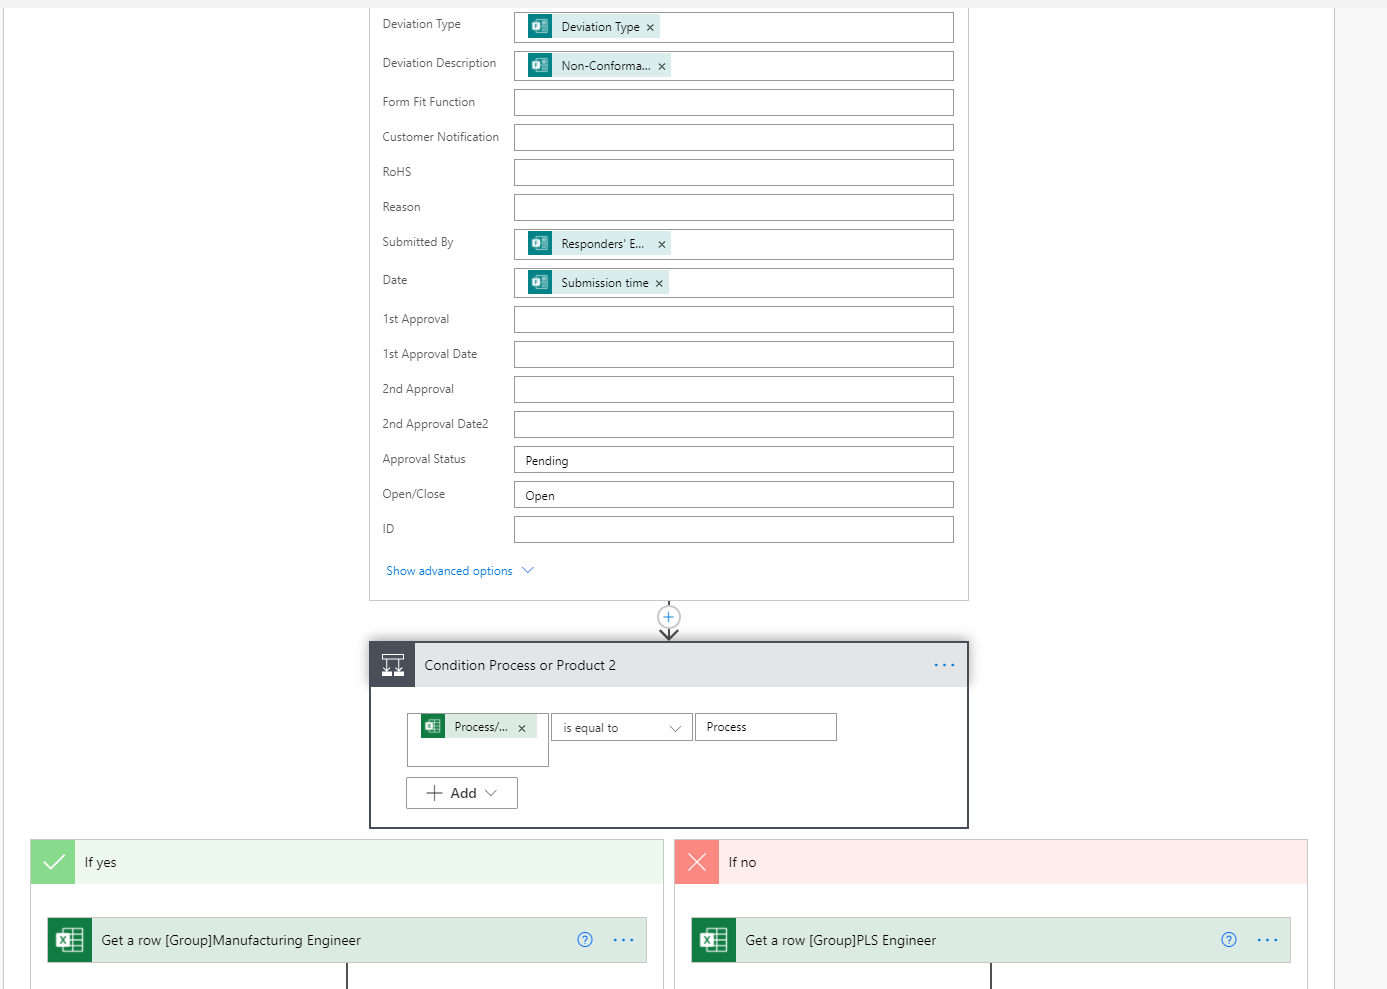This screenshot has width=1387, height=989.
Task: Click the Condition Process or Product 2 title
Action: (x=520, y=665)
